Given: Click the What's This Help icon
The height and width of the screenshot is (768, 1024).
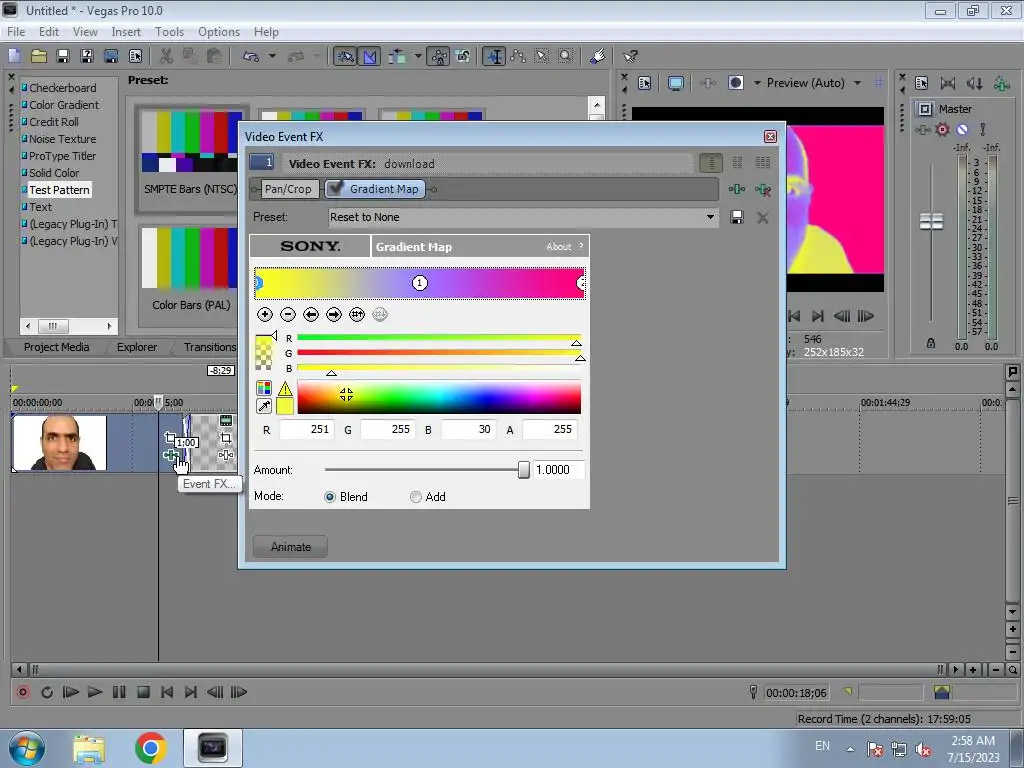Looking at the screenshot, I should 630,56.
